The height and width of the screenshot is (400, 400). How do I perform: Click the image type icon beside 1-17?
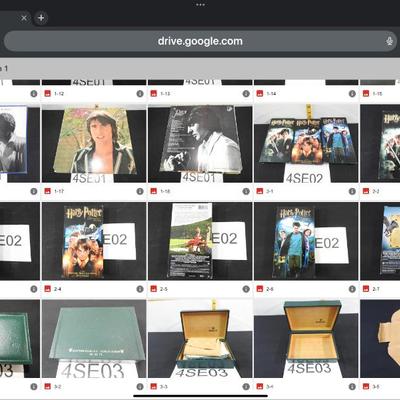tap(48, 191)
